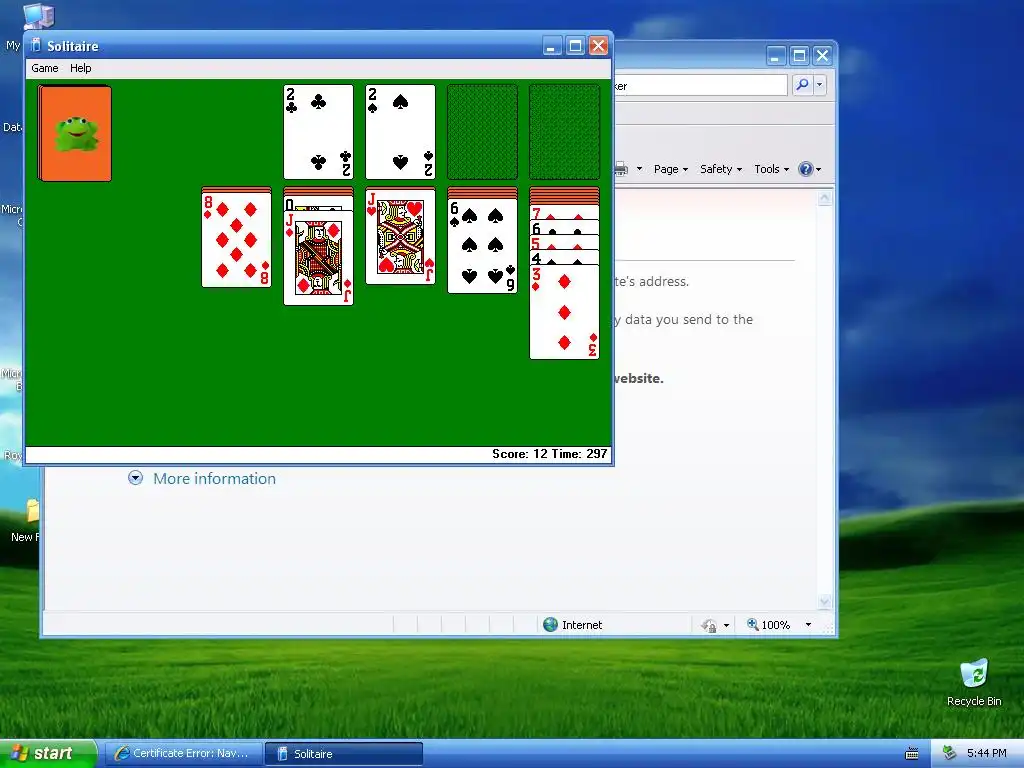Maximize the browser window

pos(799,56)
